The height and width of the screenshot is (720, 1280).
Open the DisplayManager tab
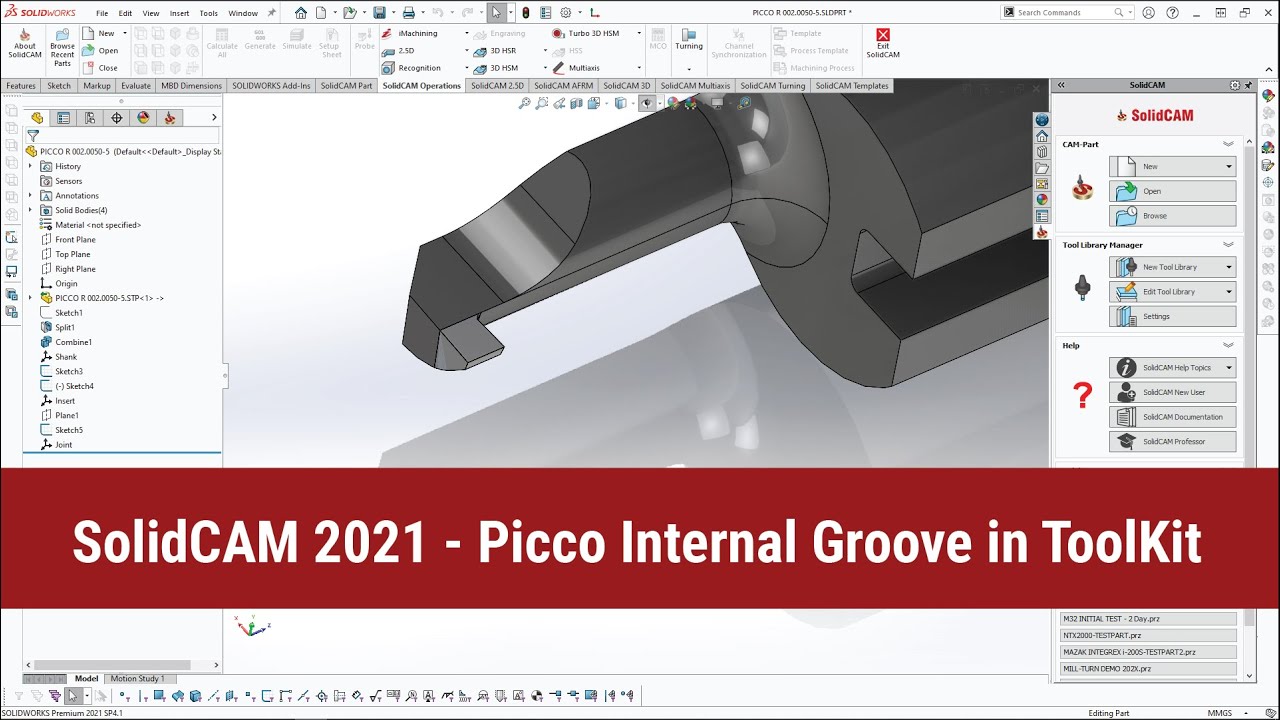click(x=143, y=117)
